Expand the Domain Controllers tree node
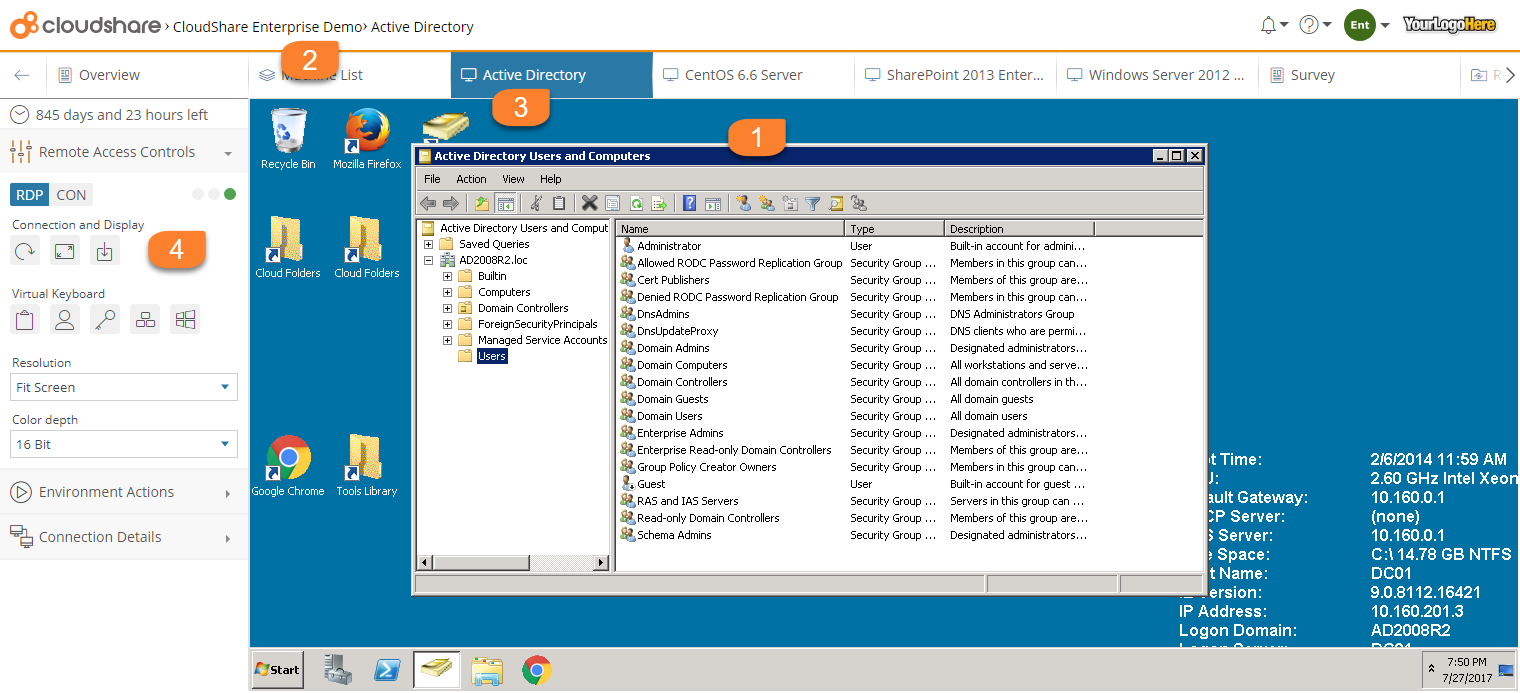This screenshot has width=1520, height=693. [x=448, y=308]
